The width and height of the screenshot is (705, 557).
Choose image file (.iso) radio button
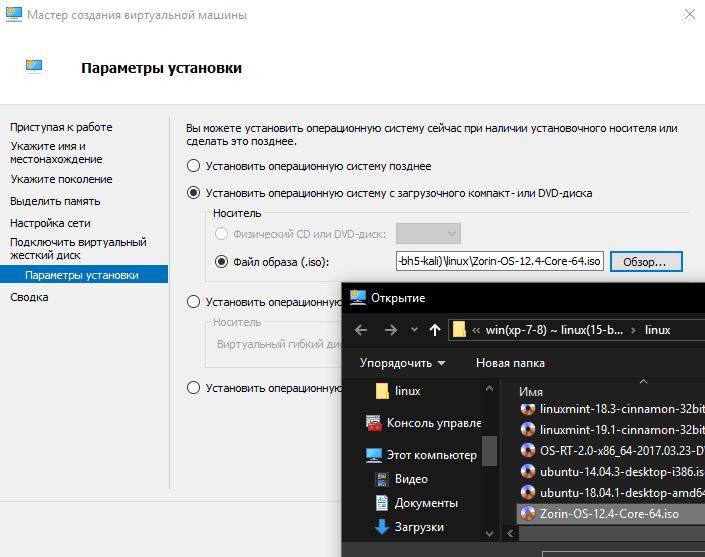tap(221, 261)
